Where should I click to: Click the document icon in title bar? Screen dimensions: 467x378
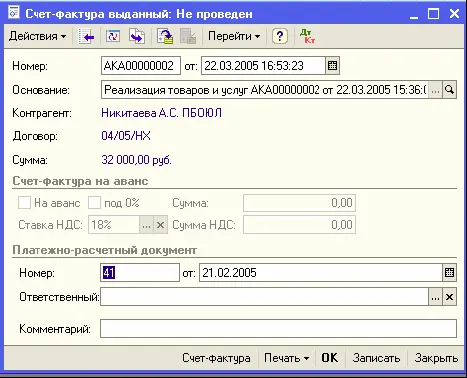[x=14, y=13]
